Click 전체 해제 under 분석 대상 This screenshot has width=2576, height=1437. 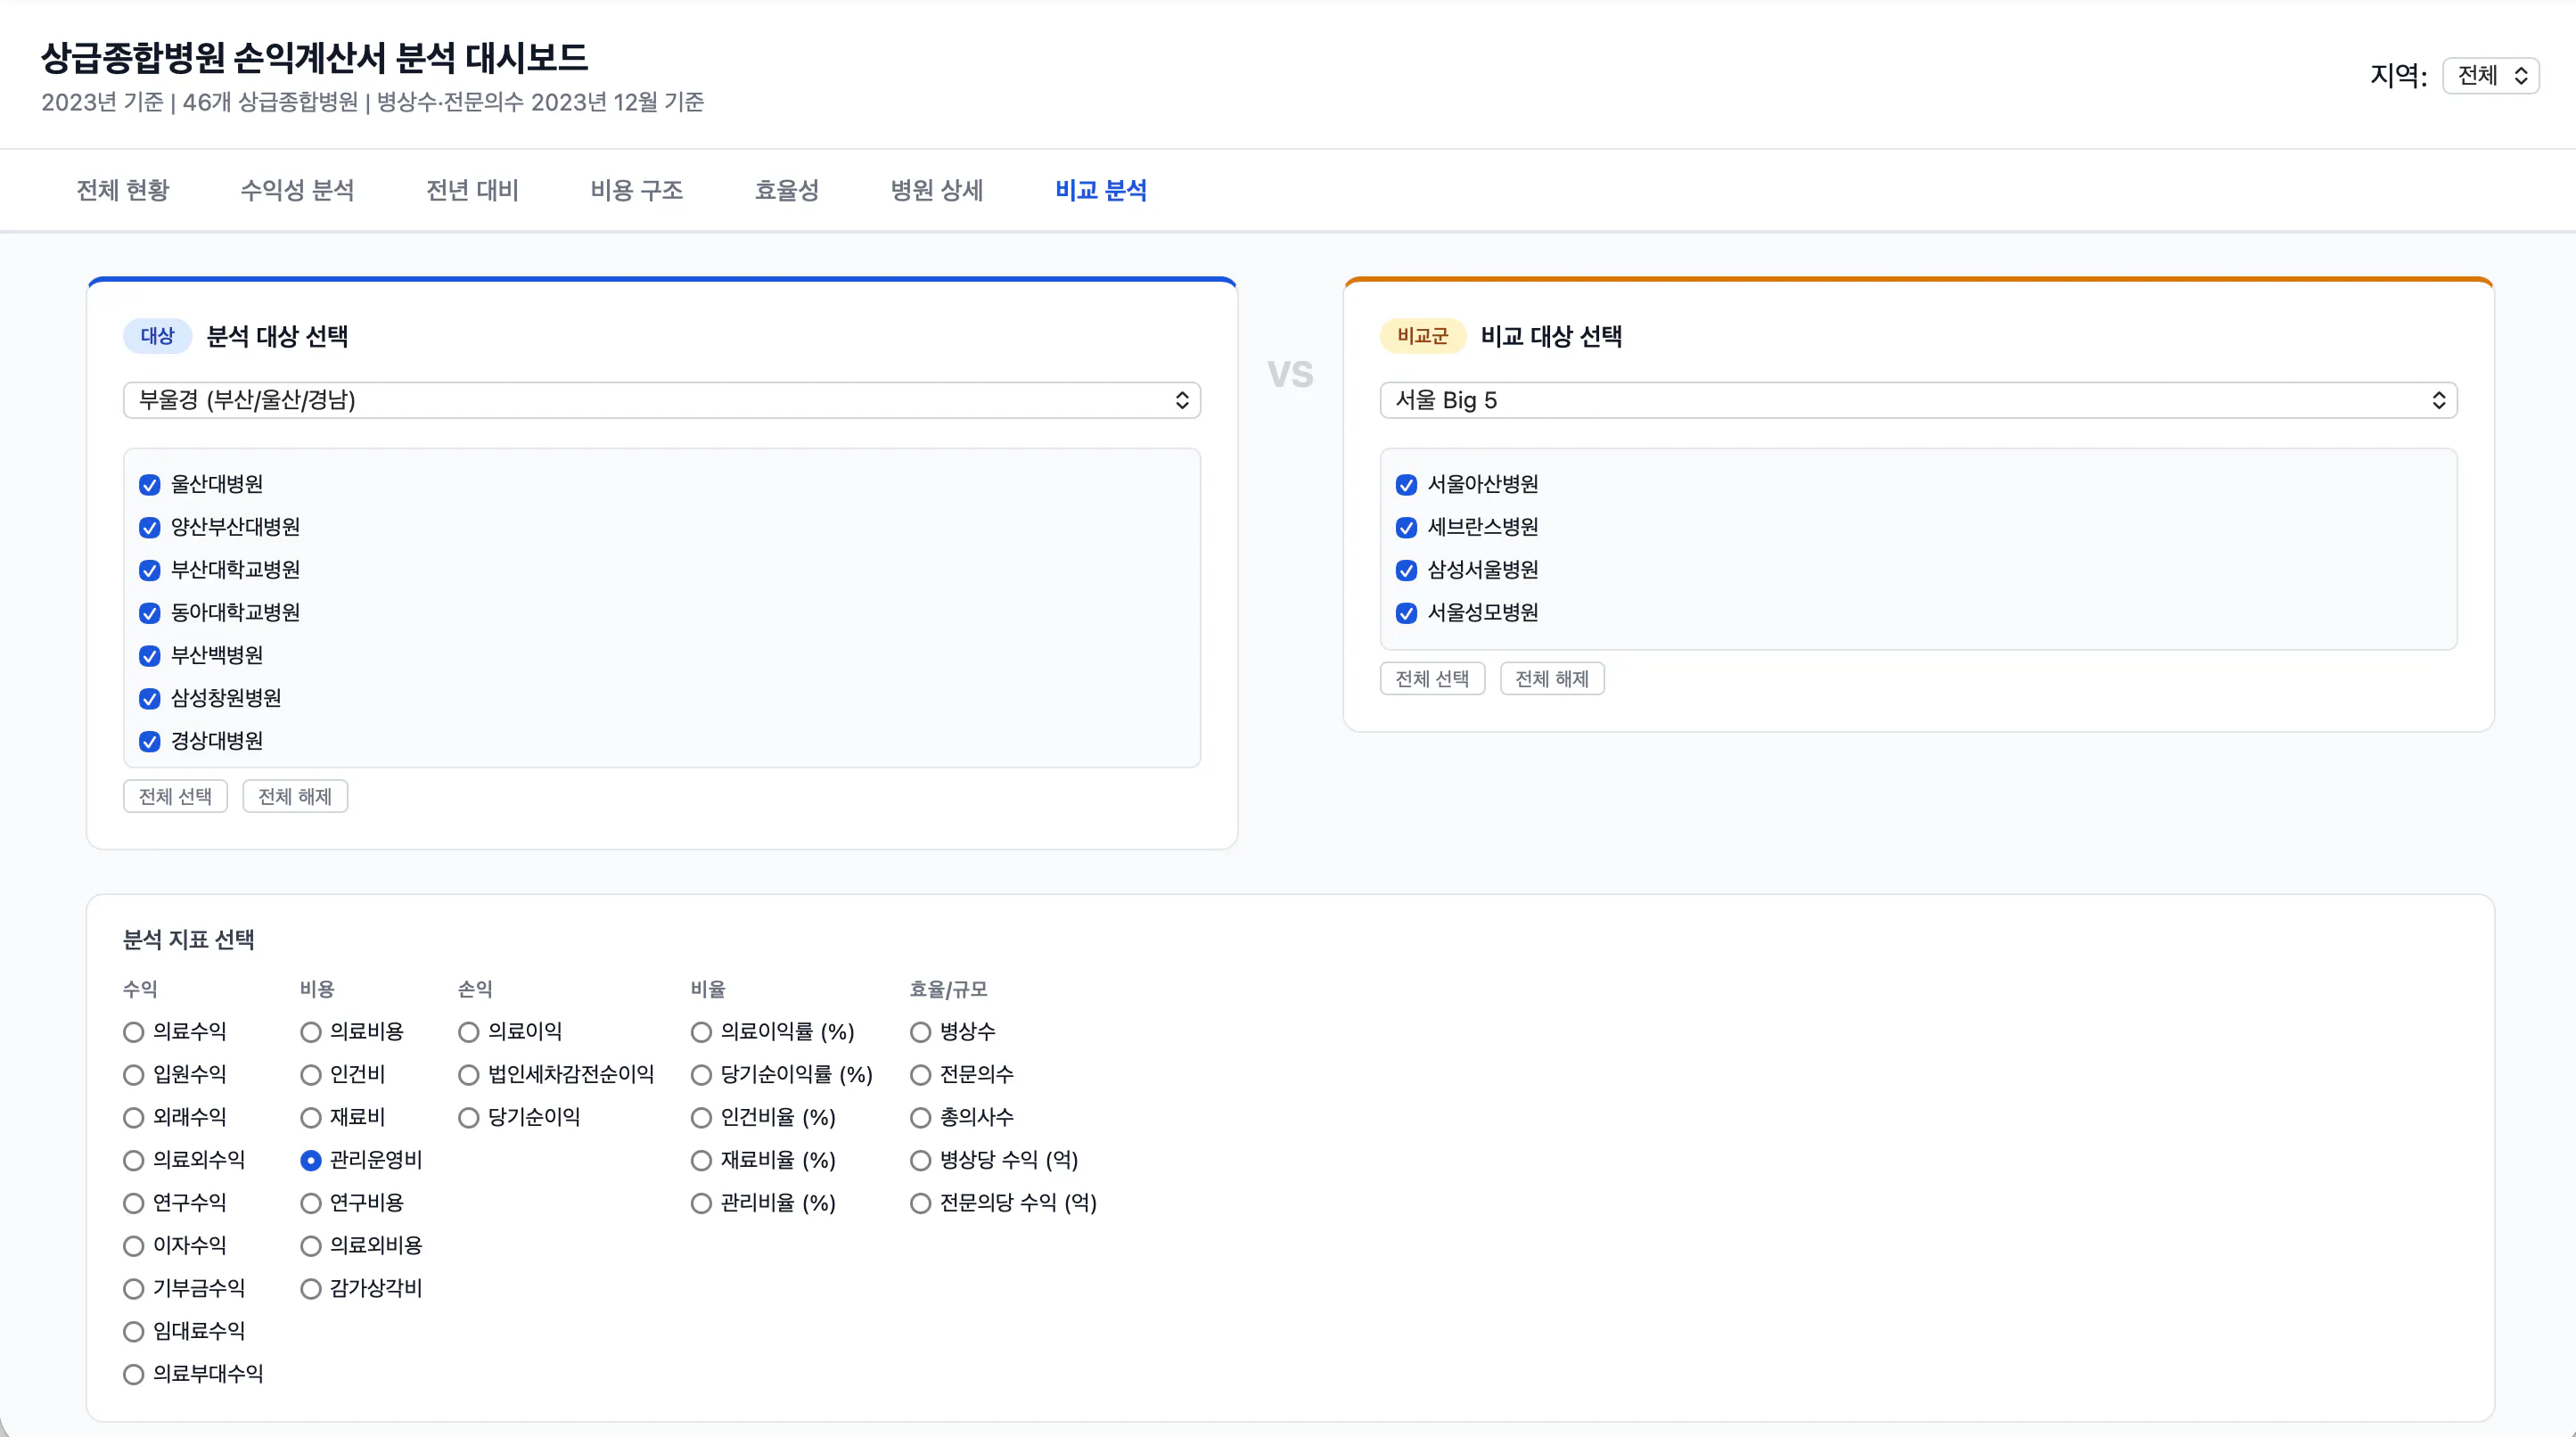[295, 796]
